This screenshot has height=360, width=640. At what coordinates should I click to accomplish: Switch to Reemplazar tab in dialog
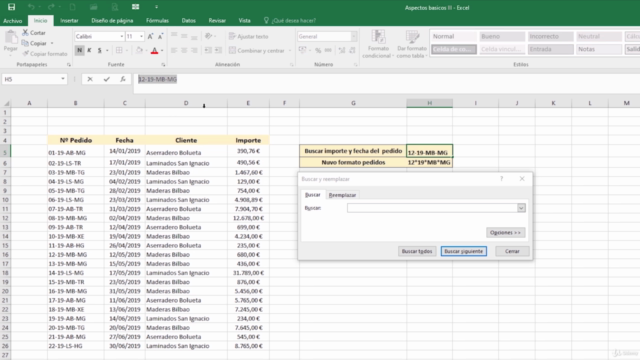(x=342, y=195)
